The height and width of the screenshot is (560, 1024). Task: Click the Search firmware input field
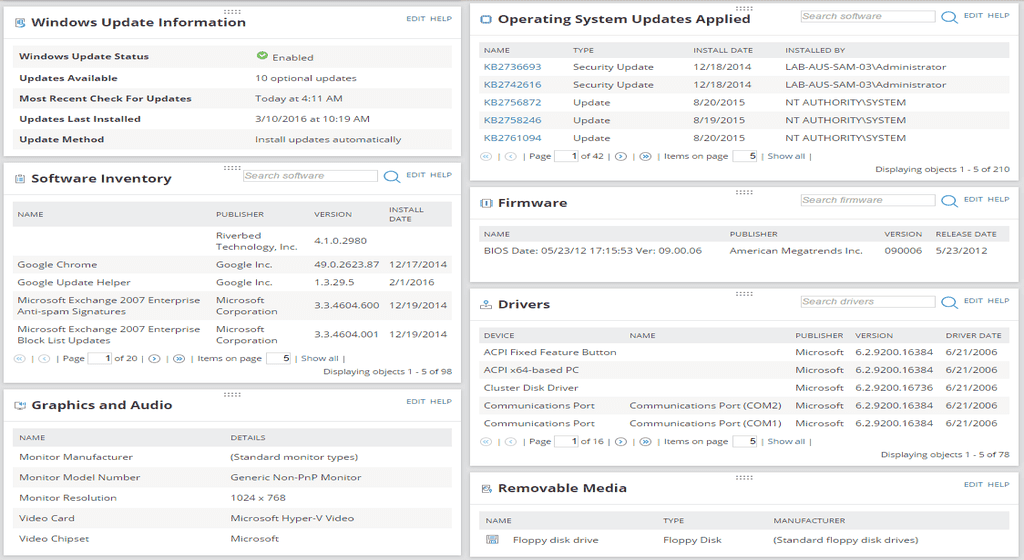pyautogui.click(x=867, y=200)
